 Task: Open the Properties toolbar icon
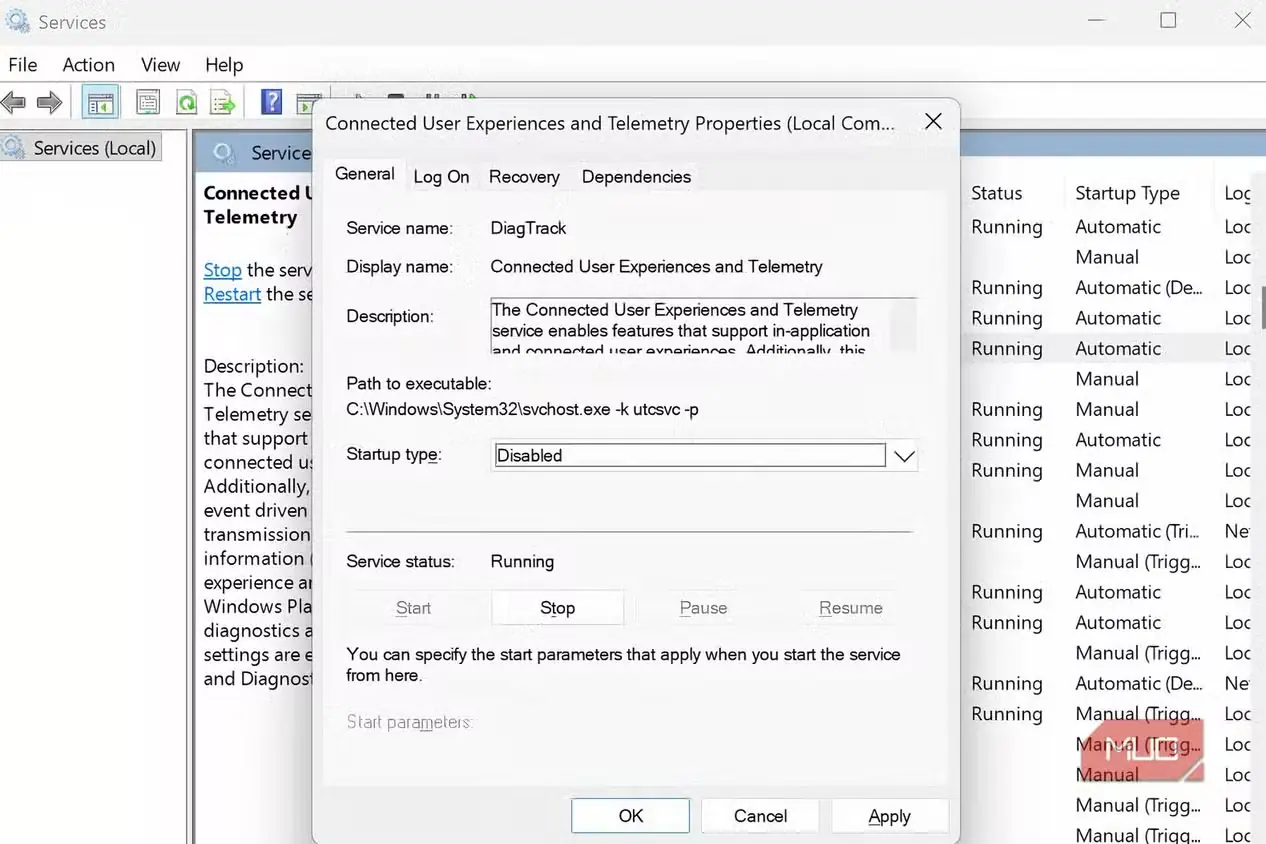[x=148, y=102]
